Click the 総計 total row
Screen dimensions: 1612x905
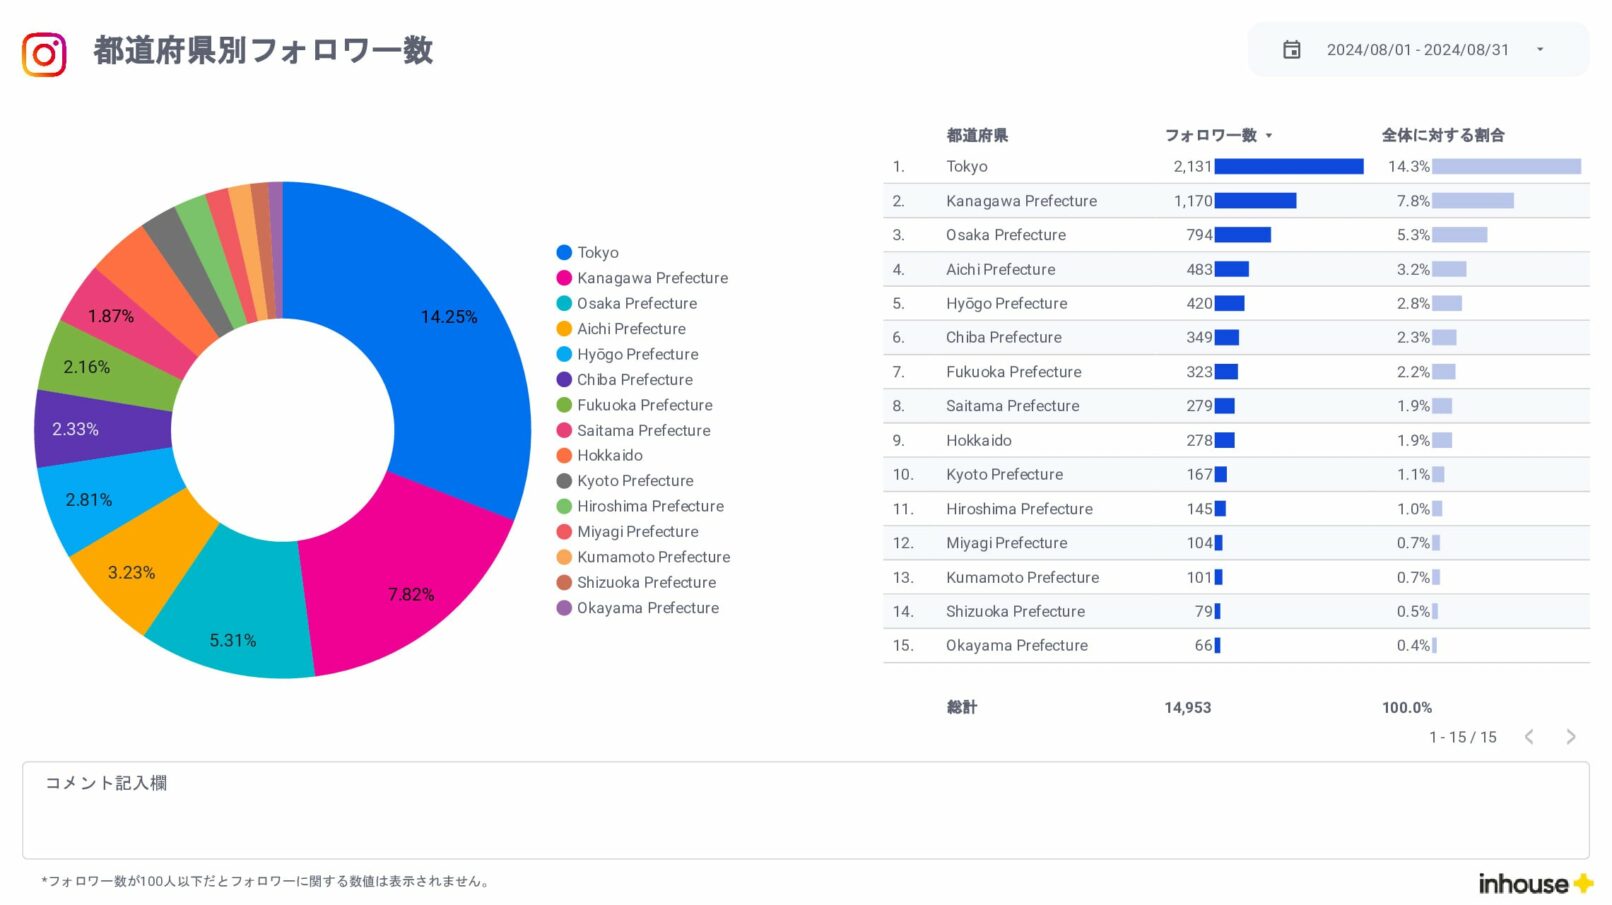(x=963, y=707)
